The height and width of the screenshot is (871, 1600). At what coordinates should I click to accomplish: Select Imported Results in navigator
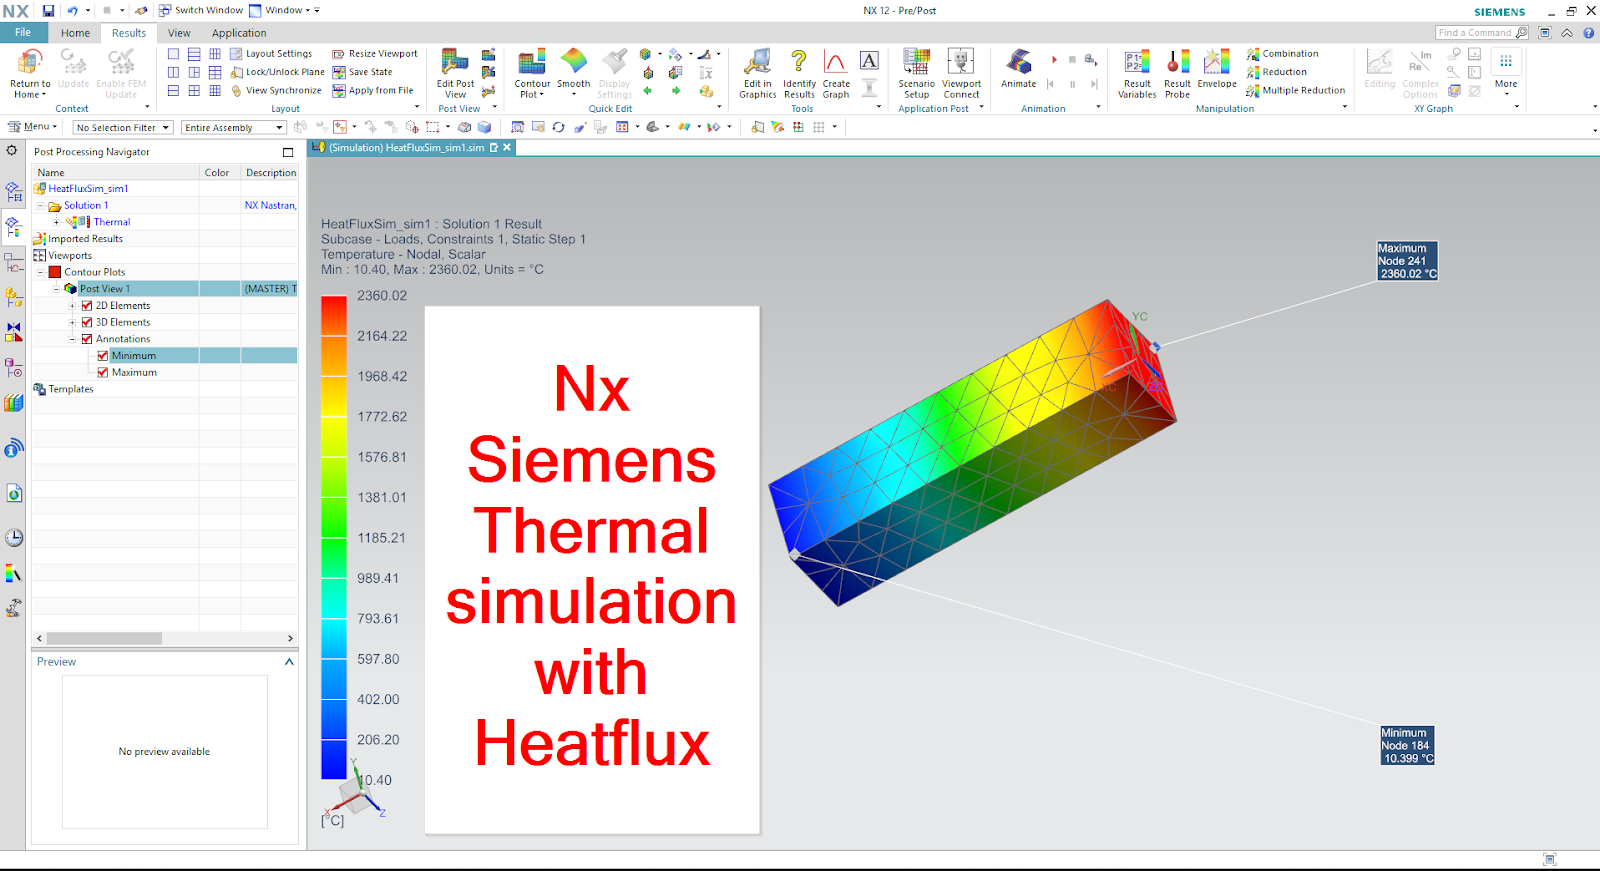point(85,239)
